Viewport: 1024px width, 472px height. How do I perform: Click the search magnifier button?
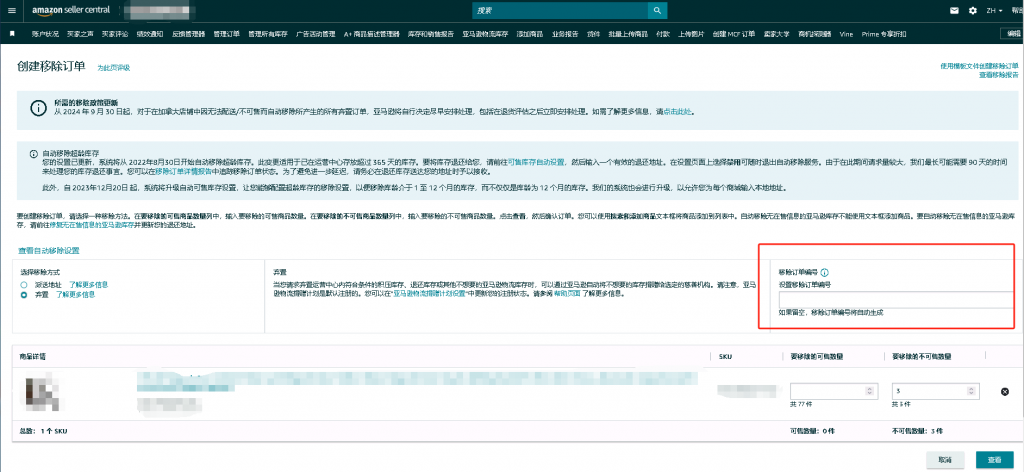pos(656,10)
